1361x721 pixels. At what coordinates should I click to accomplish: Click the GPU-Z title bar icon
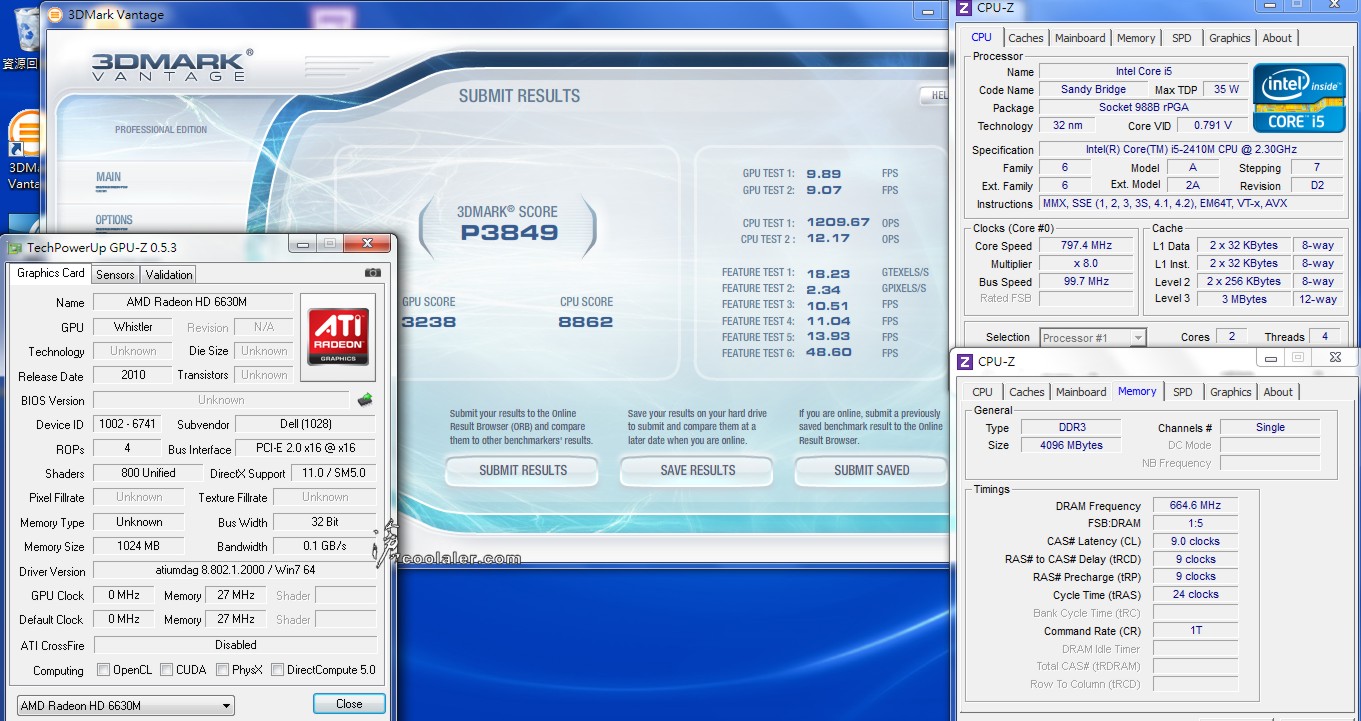pos(13,247)
